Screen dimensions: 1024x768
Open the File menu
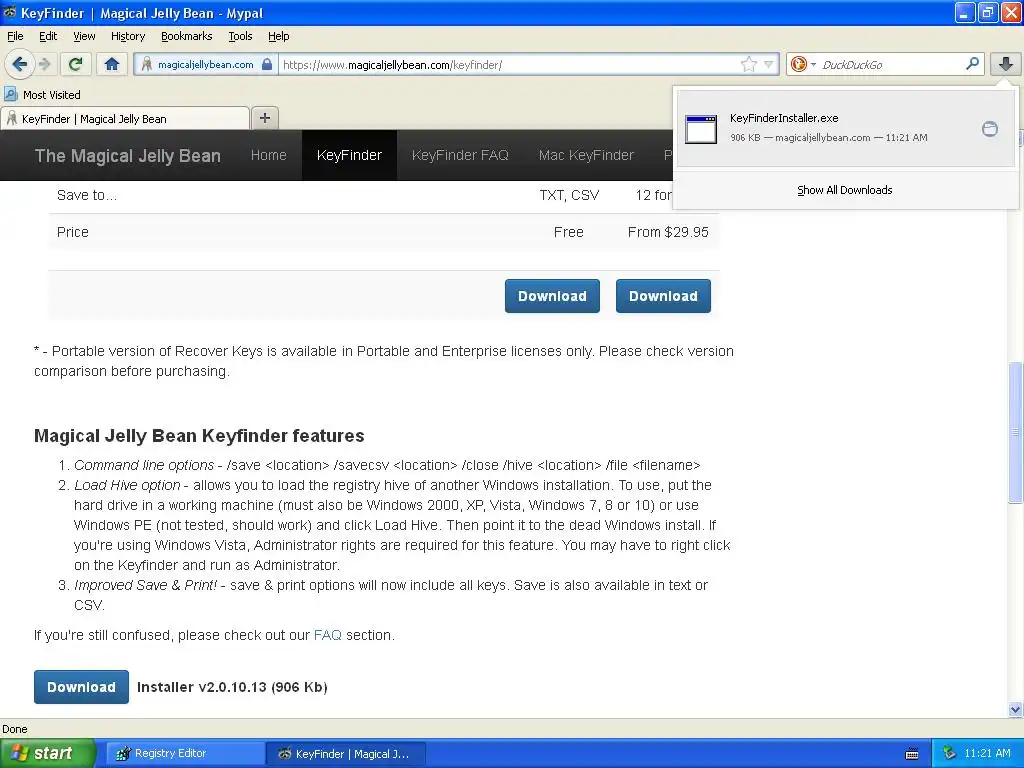[x=15, y=36]
